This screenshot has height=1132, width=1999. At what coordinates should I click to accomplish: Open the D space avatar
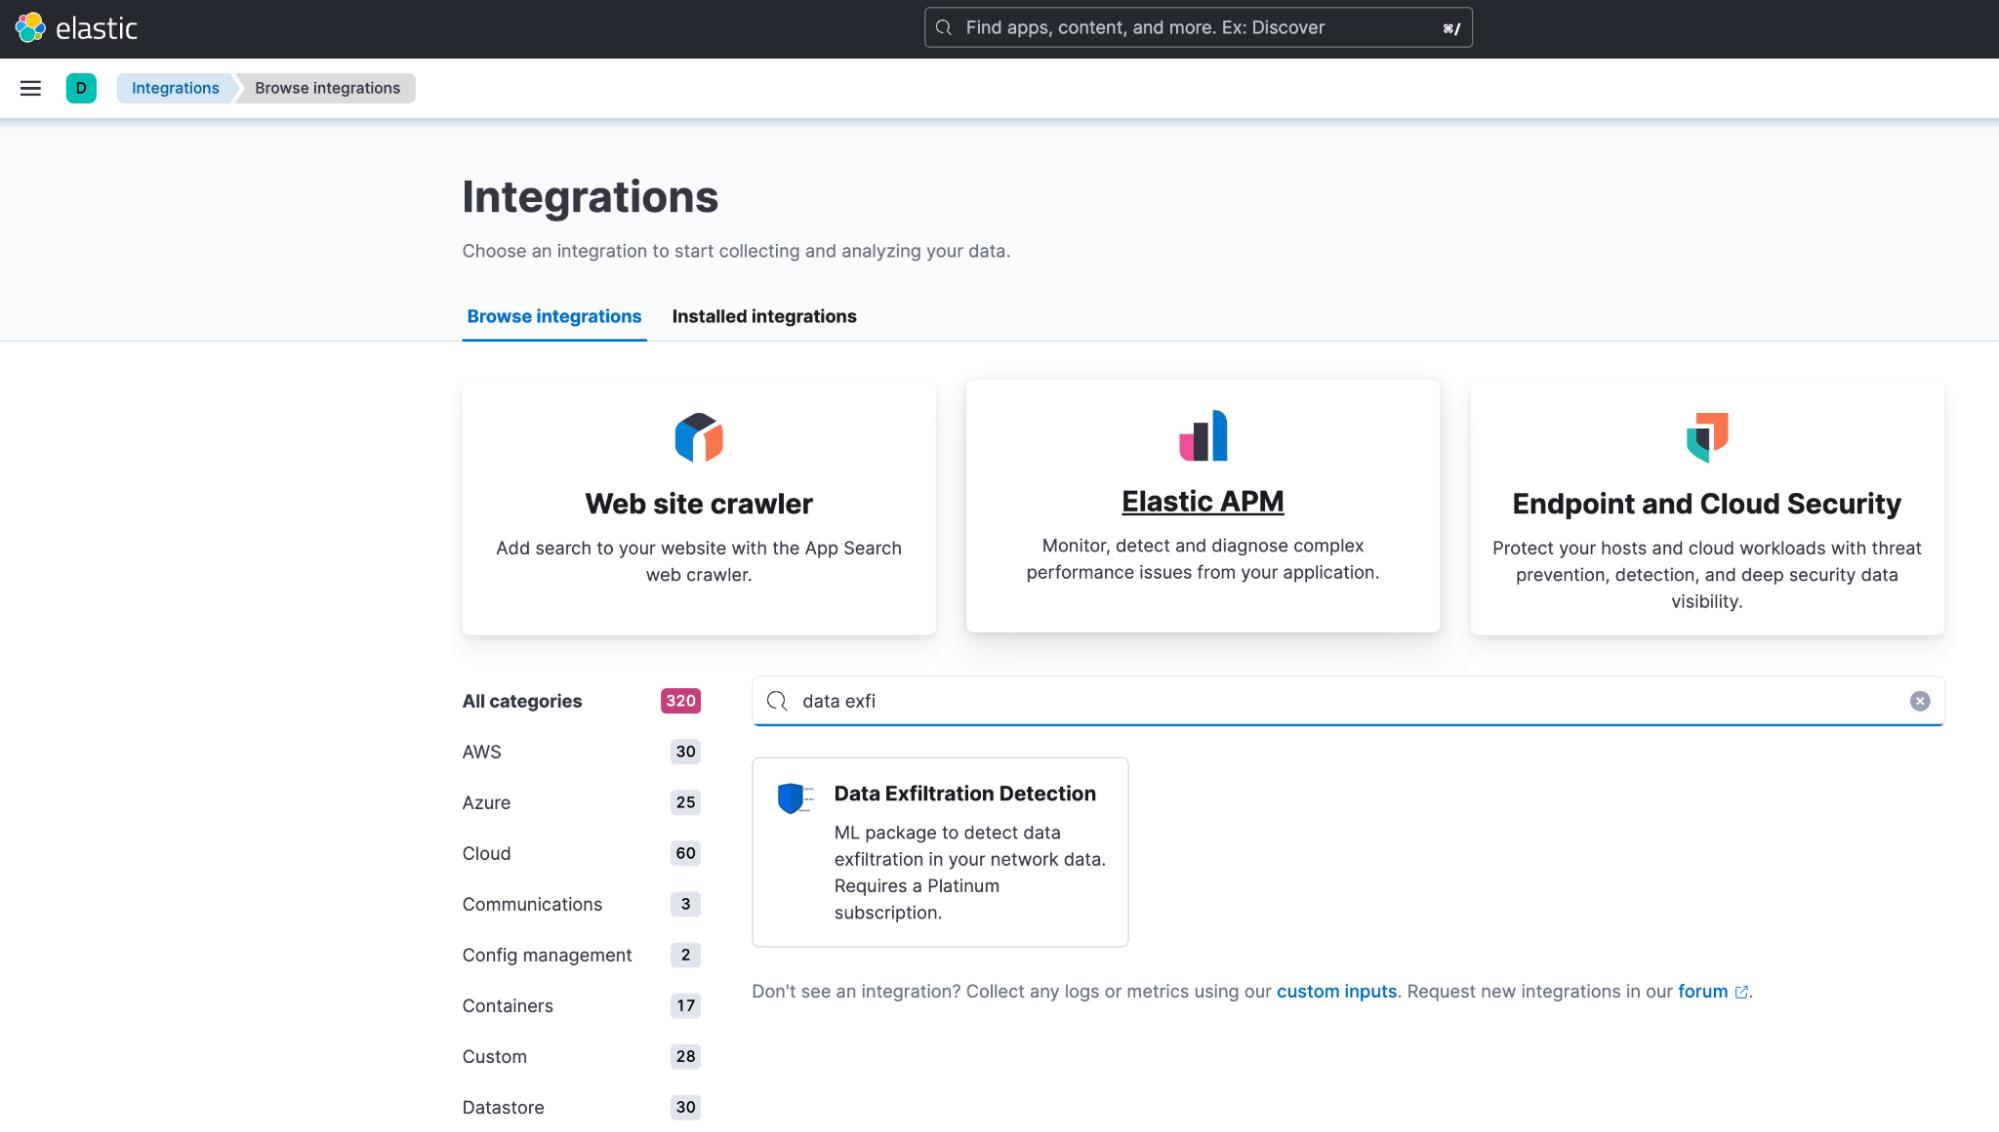pos(81,88)
